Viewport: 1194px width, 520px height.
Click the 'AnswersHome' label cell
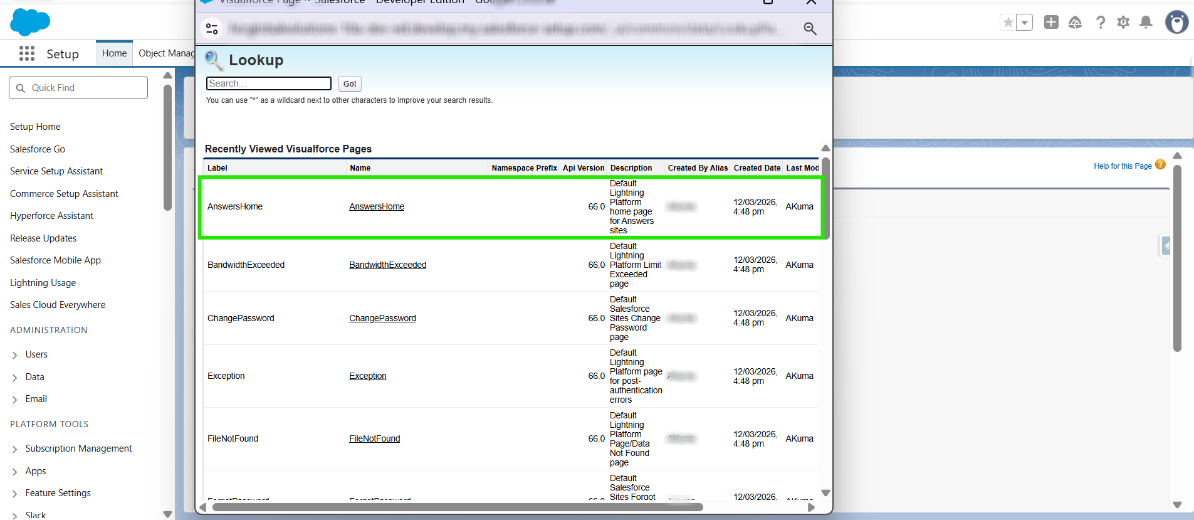point(235,206)
